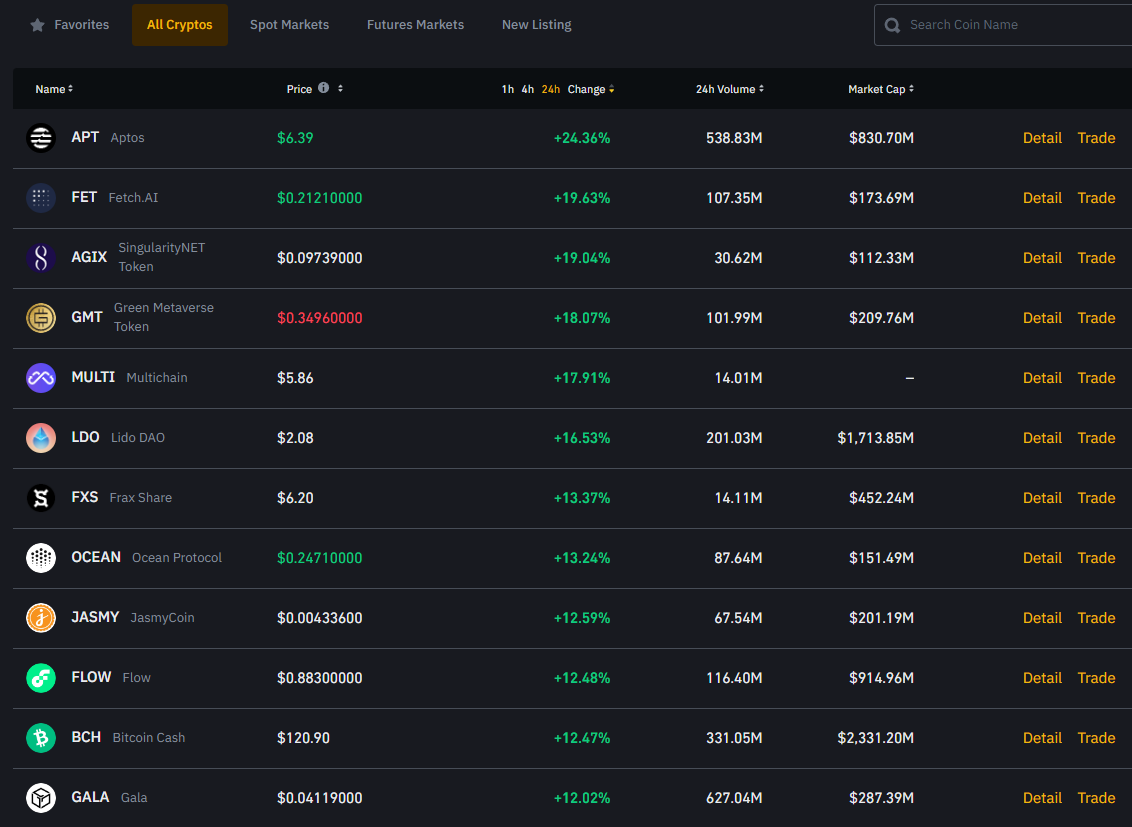The width and height of the screenshot is (1132, 827).
Task: Sort coins by Market Cap
Action: pos(880,89)
